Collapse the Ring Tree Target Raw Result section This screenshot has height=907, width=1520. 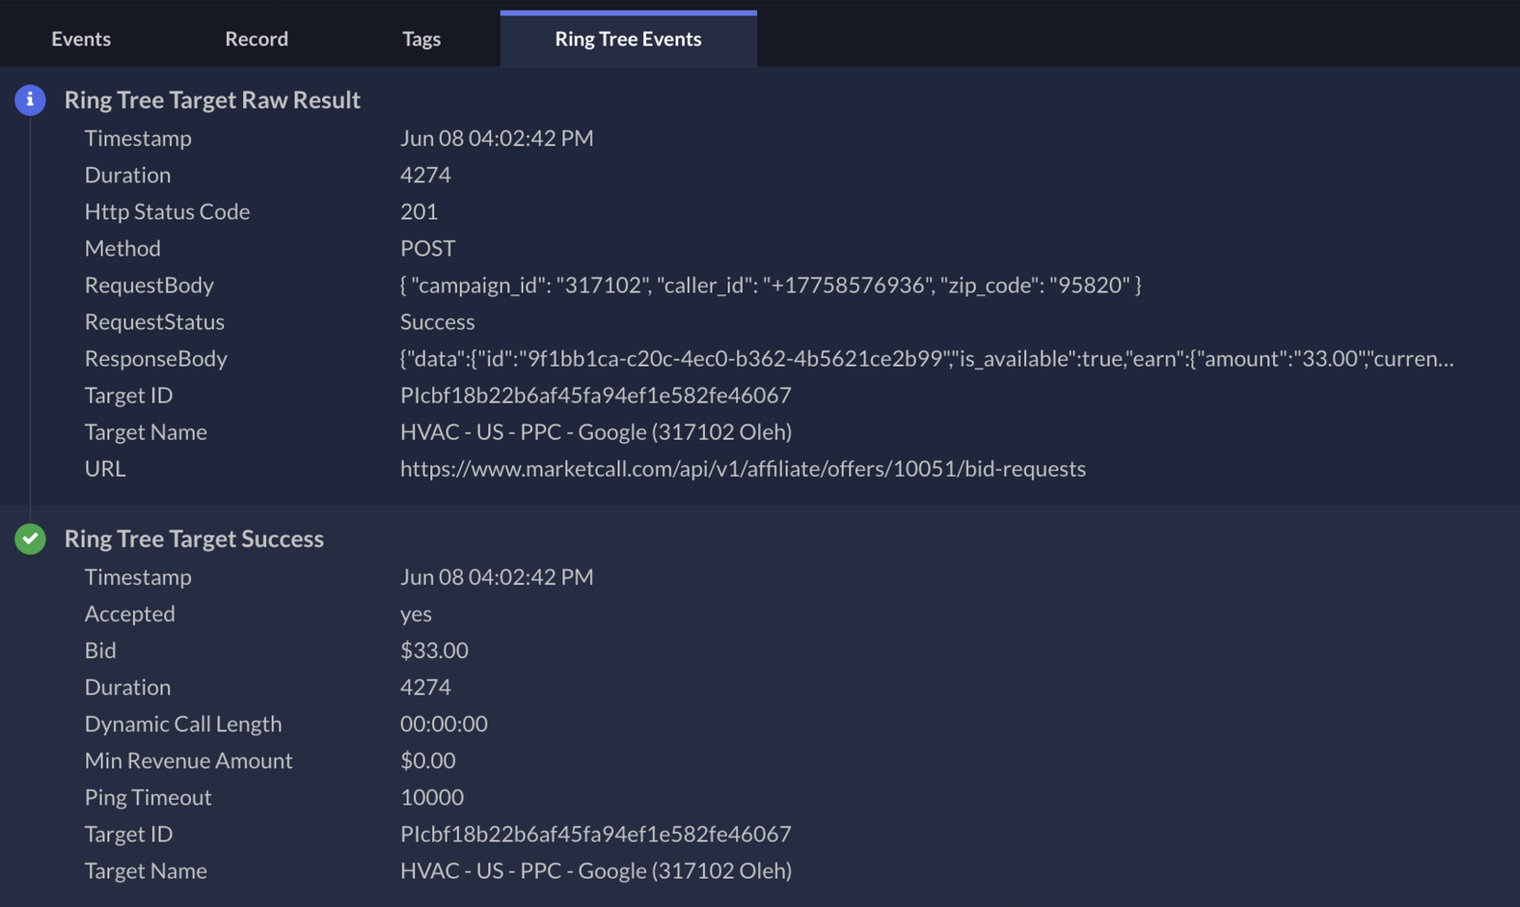coord(212,100)
